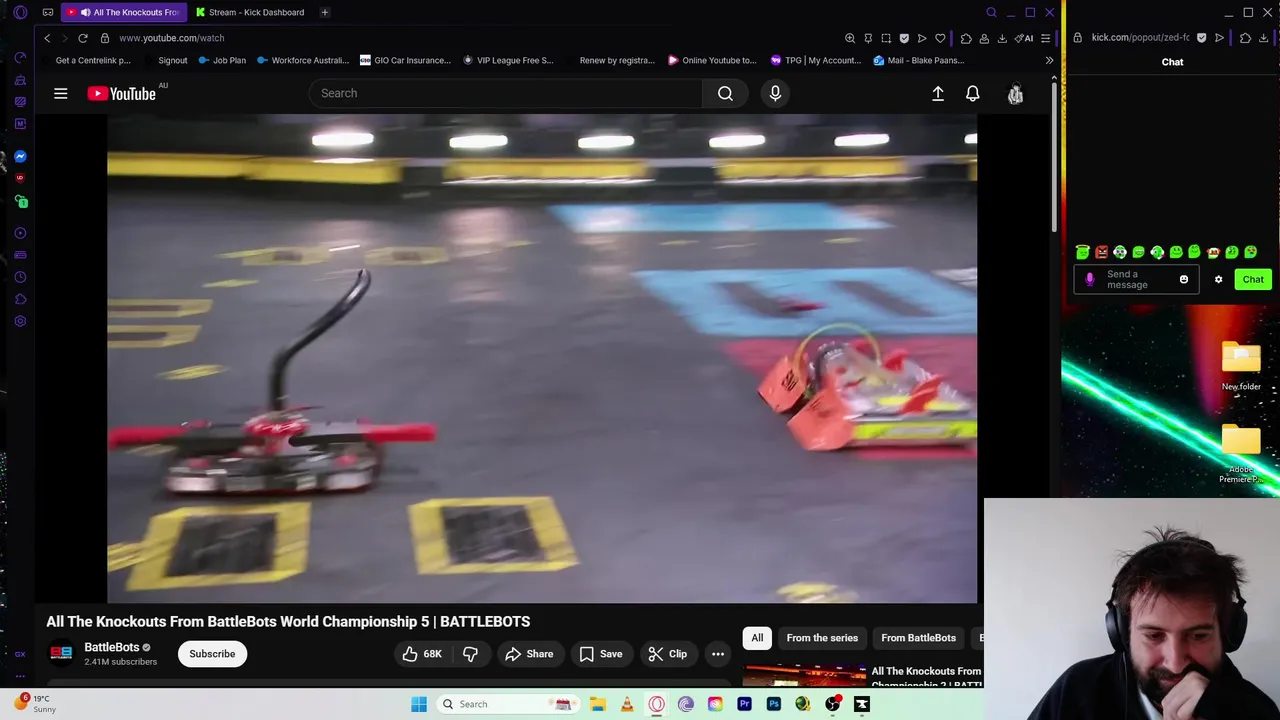Open Kick chat settings gear
The height and width of the screenshot is (720, 1280).
pos(1218,279)
